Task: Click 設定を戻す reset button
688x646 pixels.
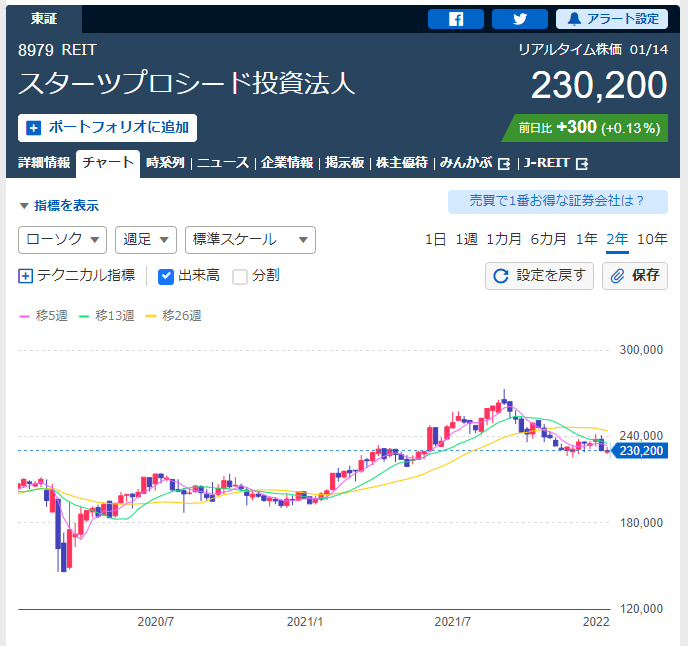Action: (539, 276)
